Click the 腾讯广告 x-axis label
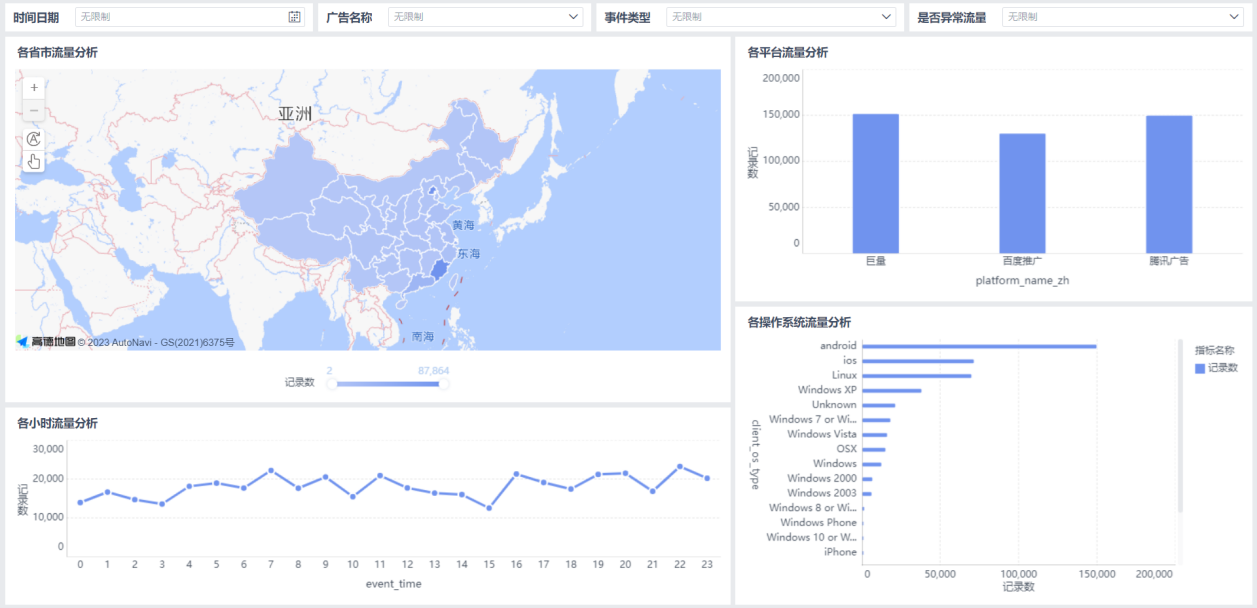 pyautogui.click(x=1169, y=261)
